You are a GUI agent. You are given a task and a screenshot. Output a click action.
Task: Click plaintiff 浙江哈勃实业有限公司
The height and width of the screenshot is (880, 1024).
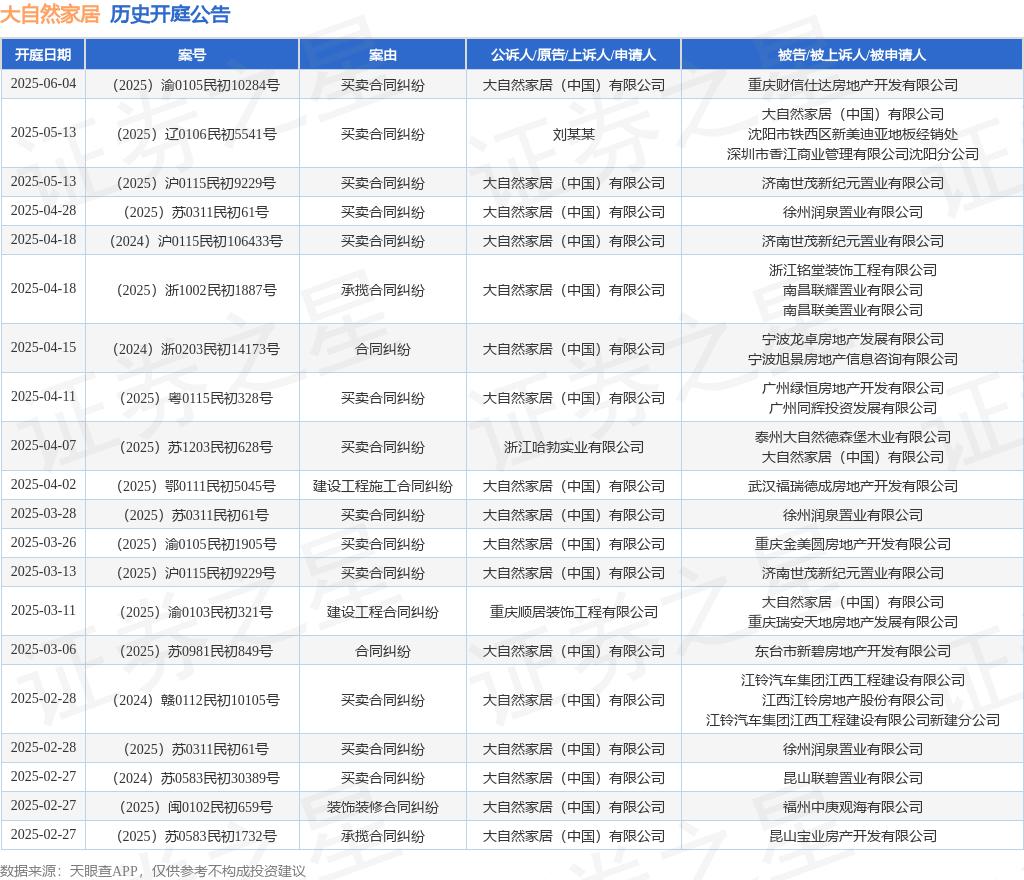click(573, 447)
